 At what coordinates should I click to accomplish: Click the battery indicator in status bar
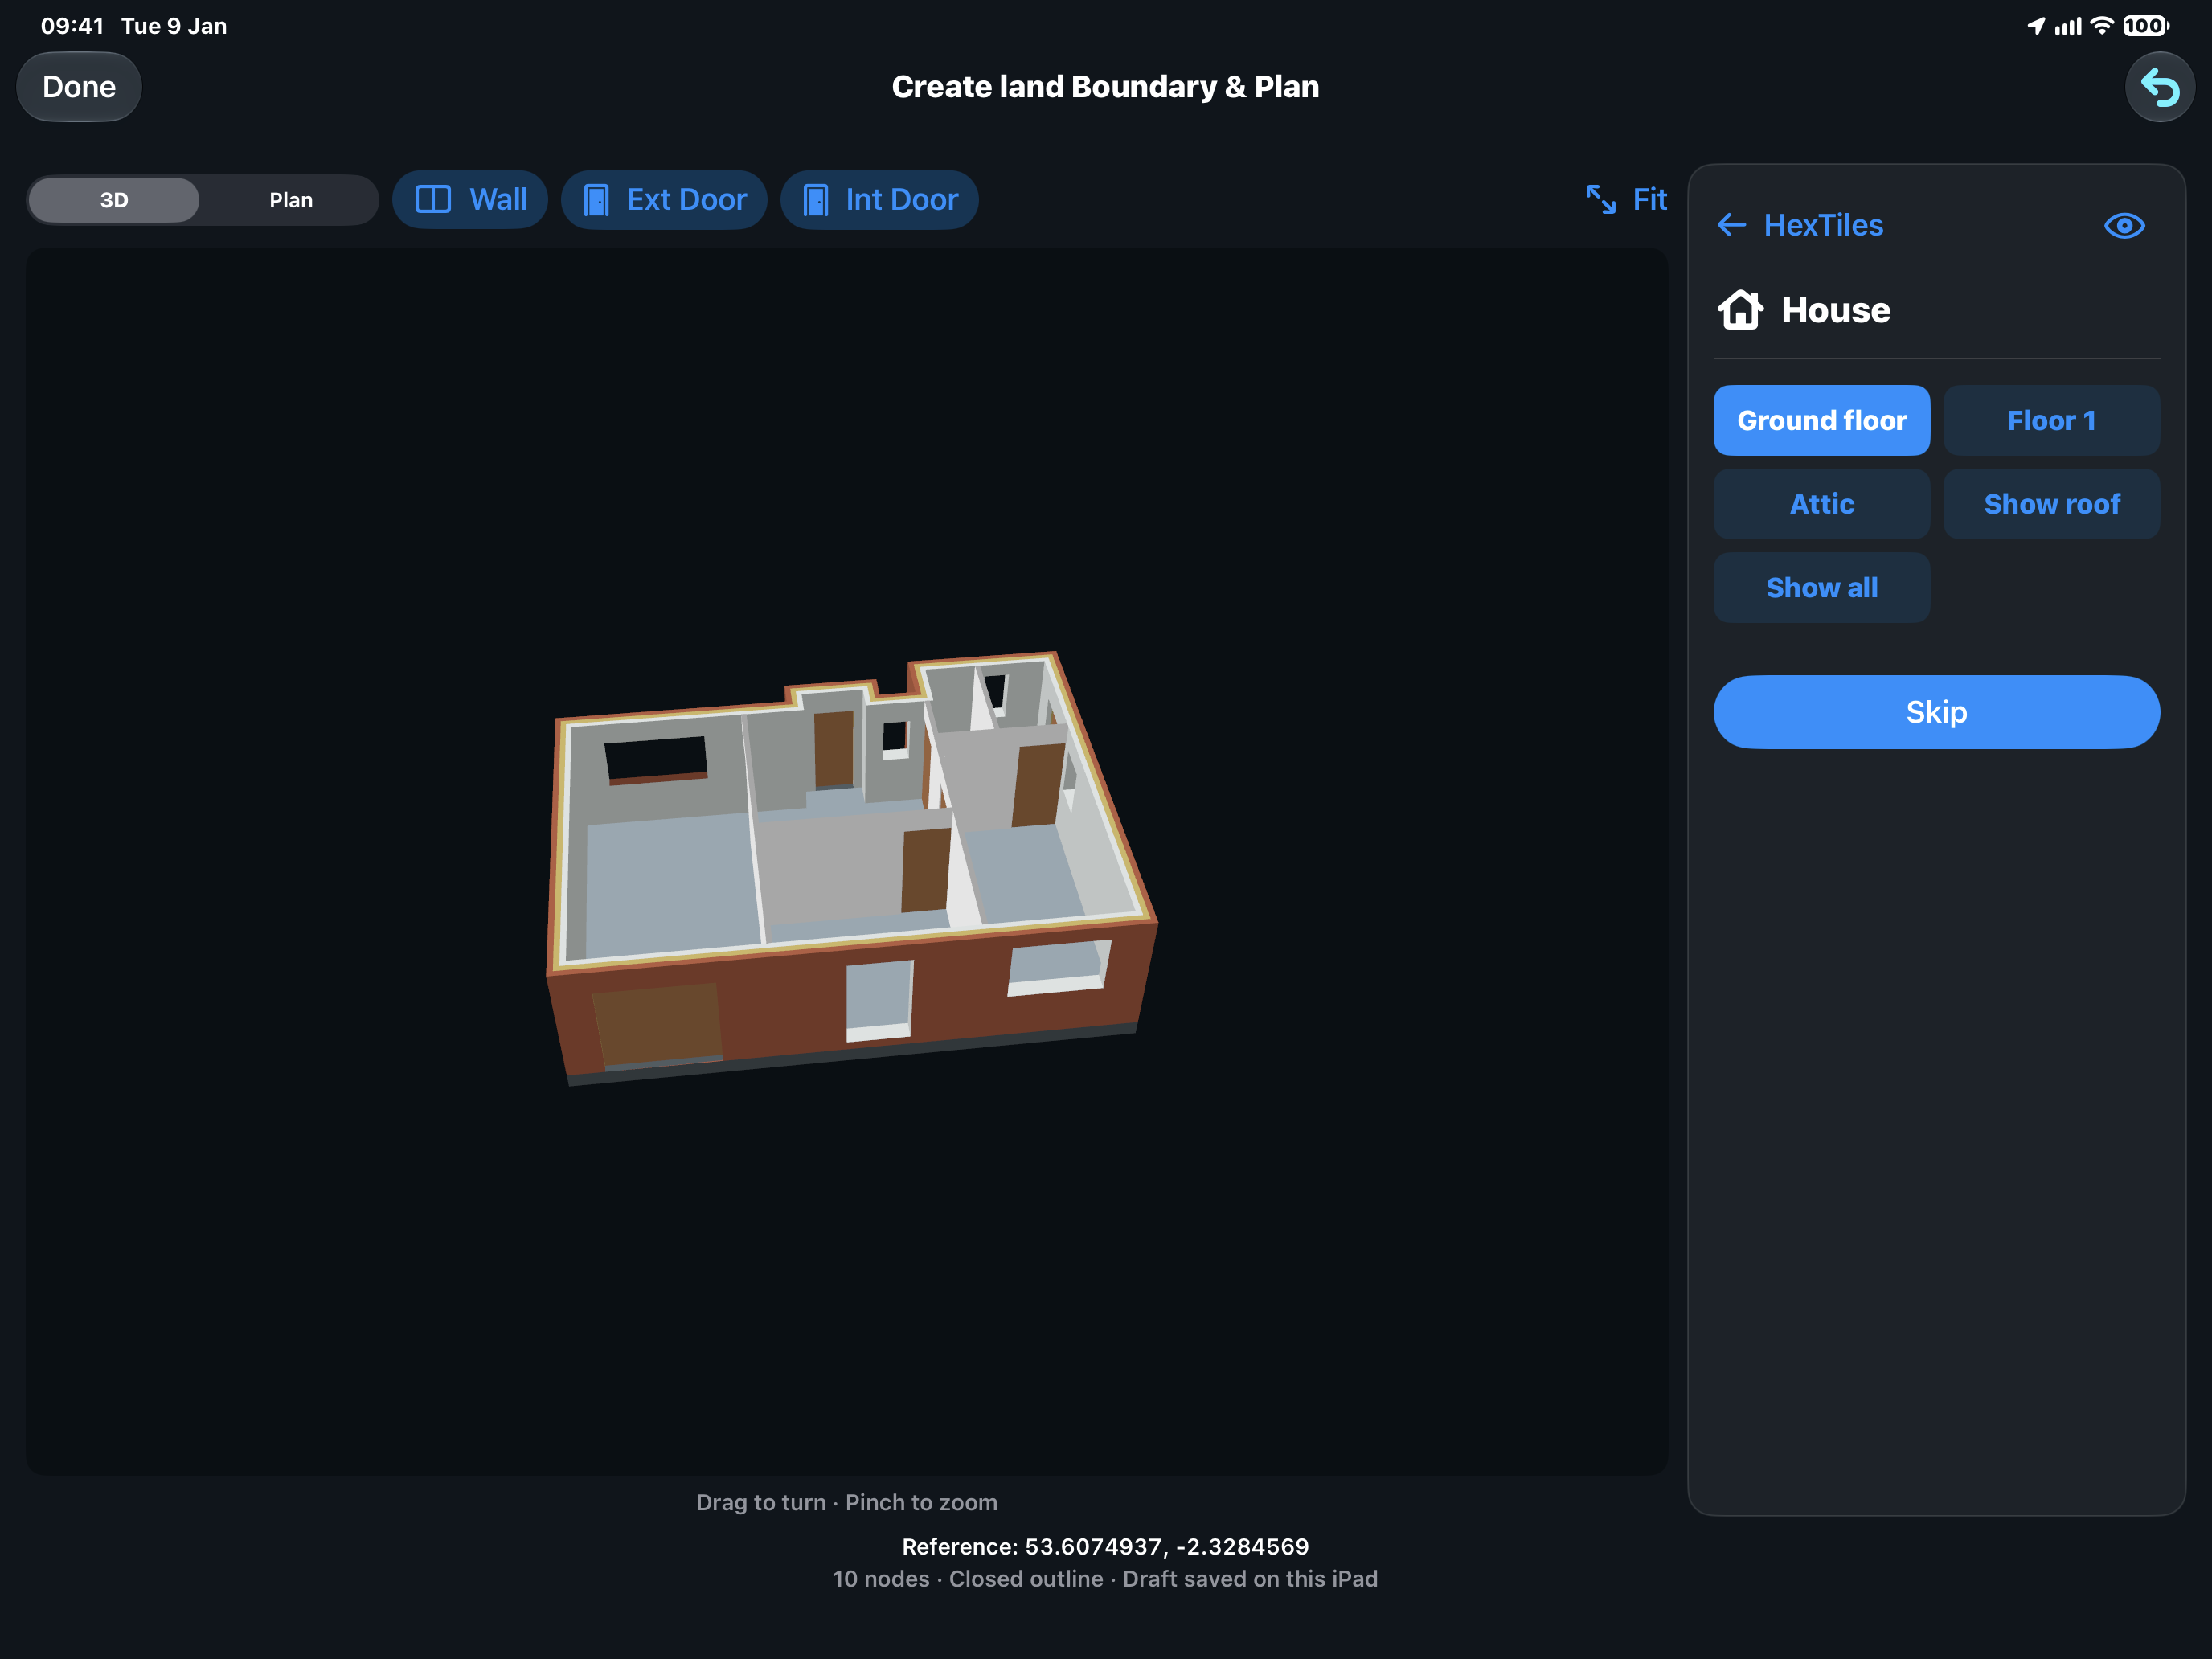click(2146, 26)
